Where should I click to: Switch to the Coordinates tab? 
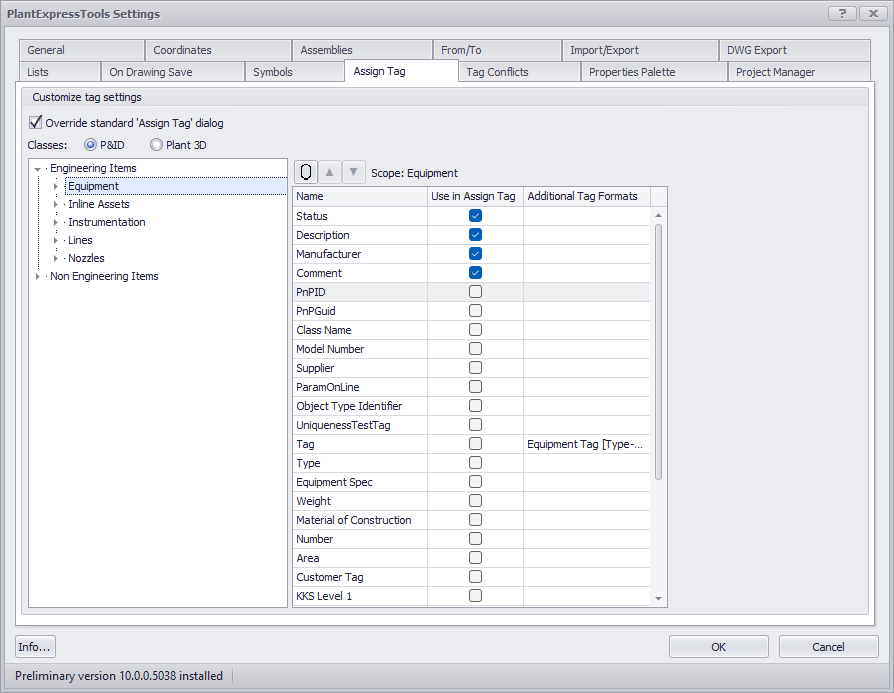[x=218, y=50]
